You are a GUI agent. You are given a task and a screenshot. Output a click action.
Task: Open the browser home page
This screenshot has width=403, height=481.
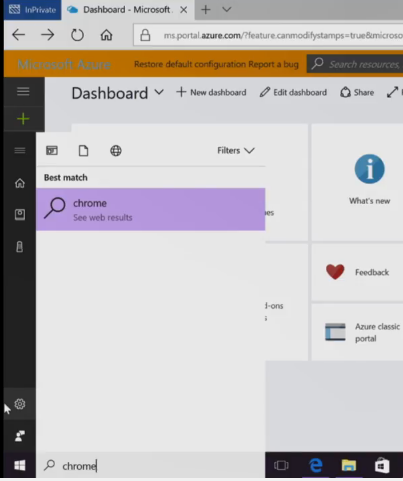tap(106, 35)
